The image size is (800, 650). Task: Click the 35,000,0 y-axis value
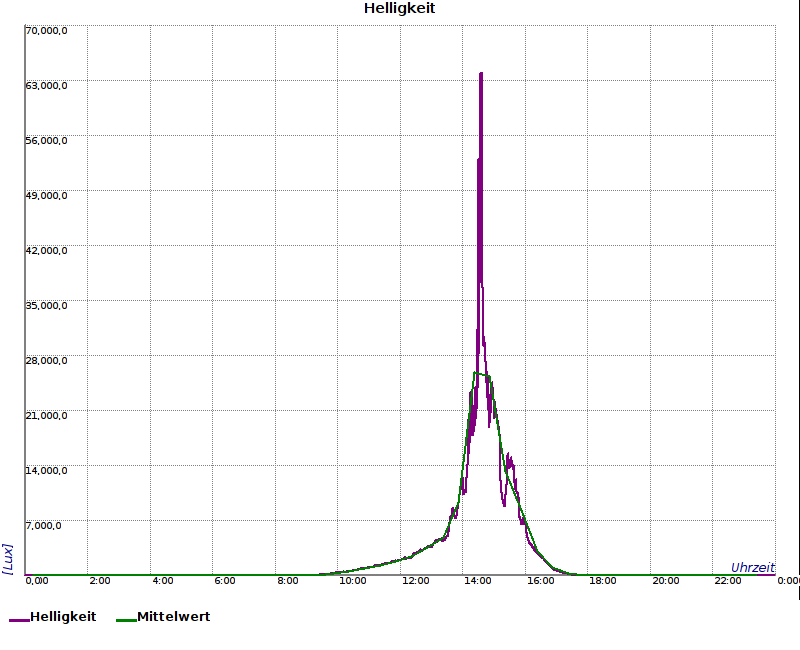pos(46,306)
